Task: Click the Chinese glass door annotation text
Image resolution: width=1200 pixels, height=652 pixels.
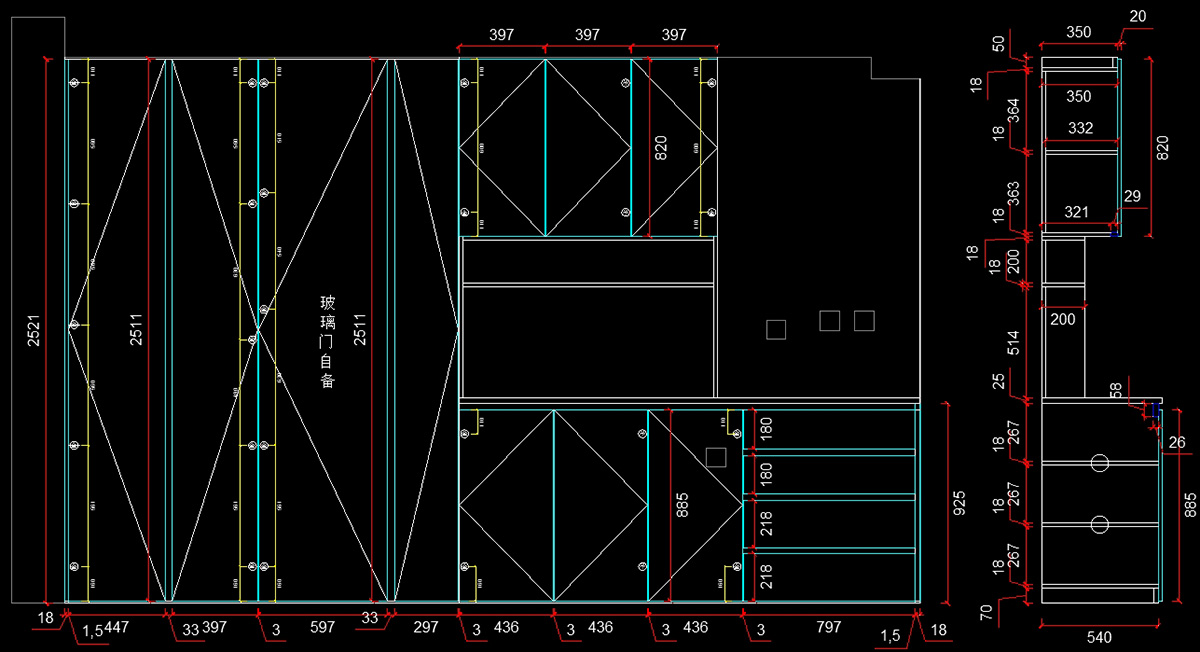Action: pos(327,341)
